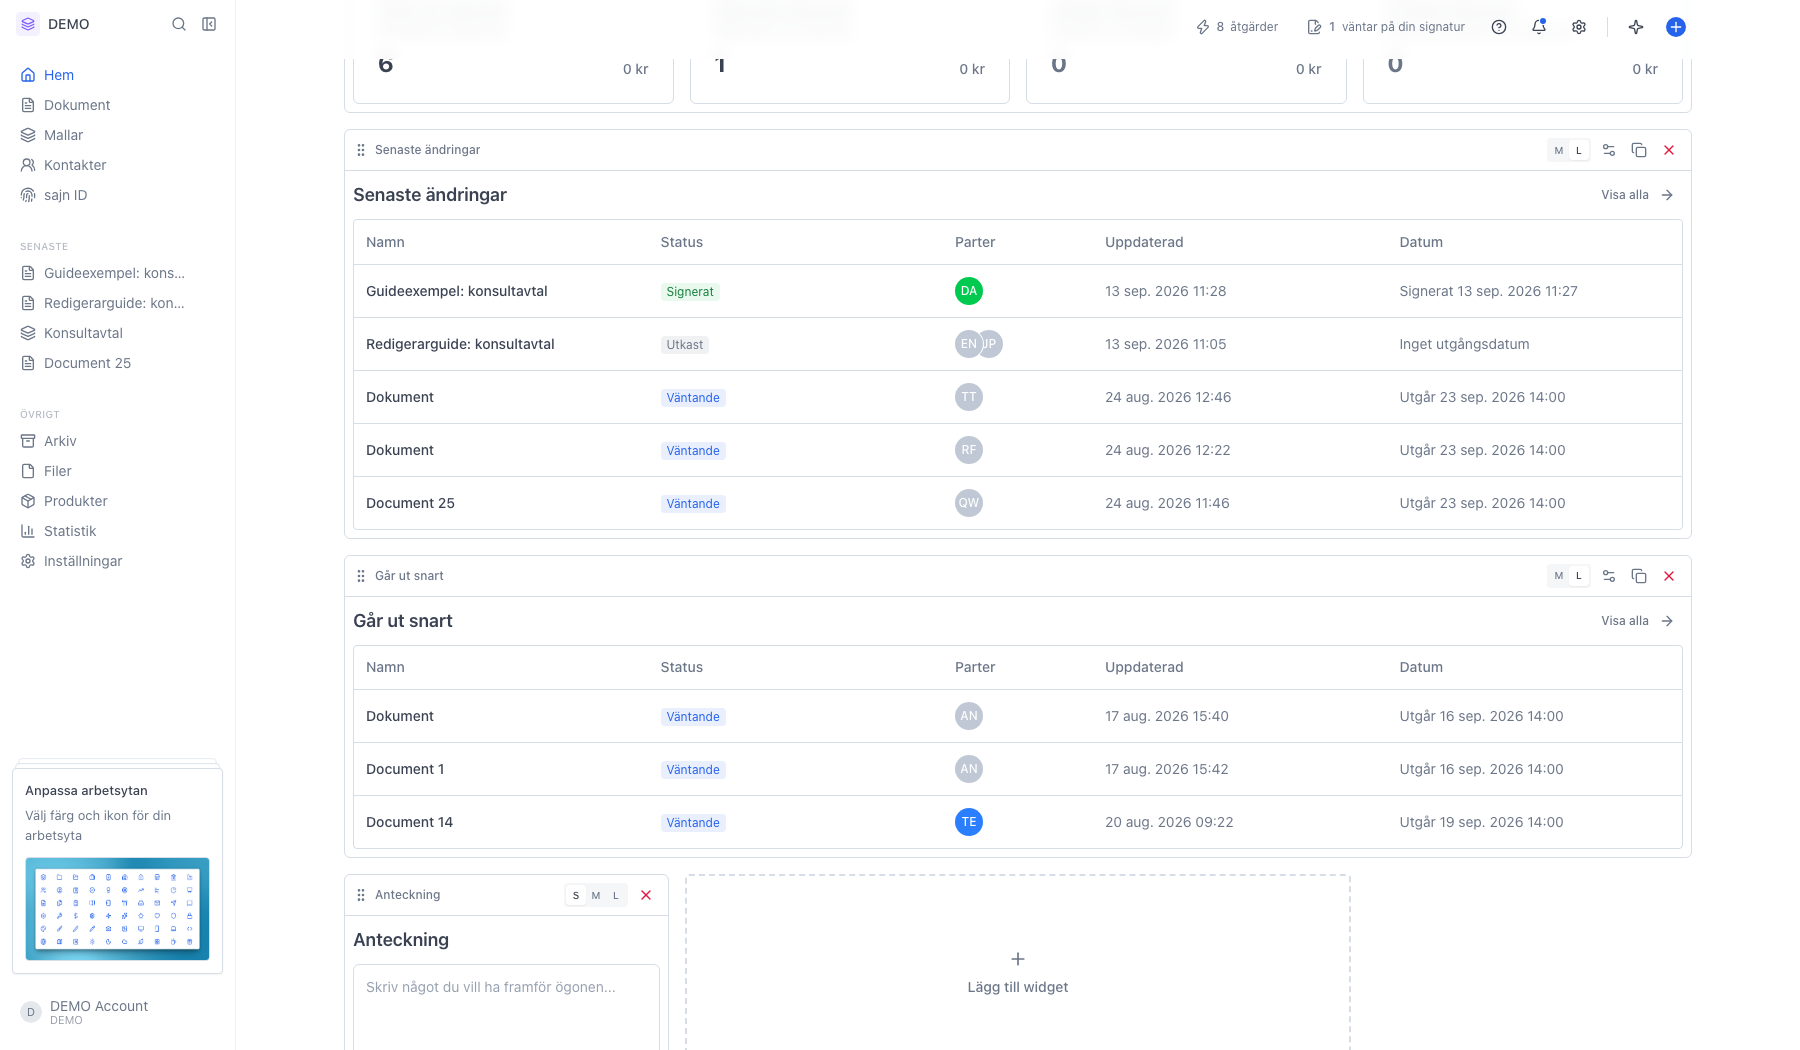
Task: Set Anteckning widget size to S
Action: point(576,895)
